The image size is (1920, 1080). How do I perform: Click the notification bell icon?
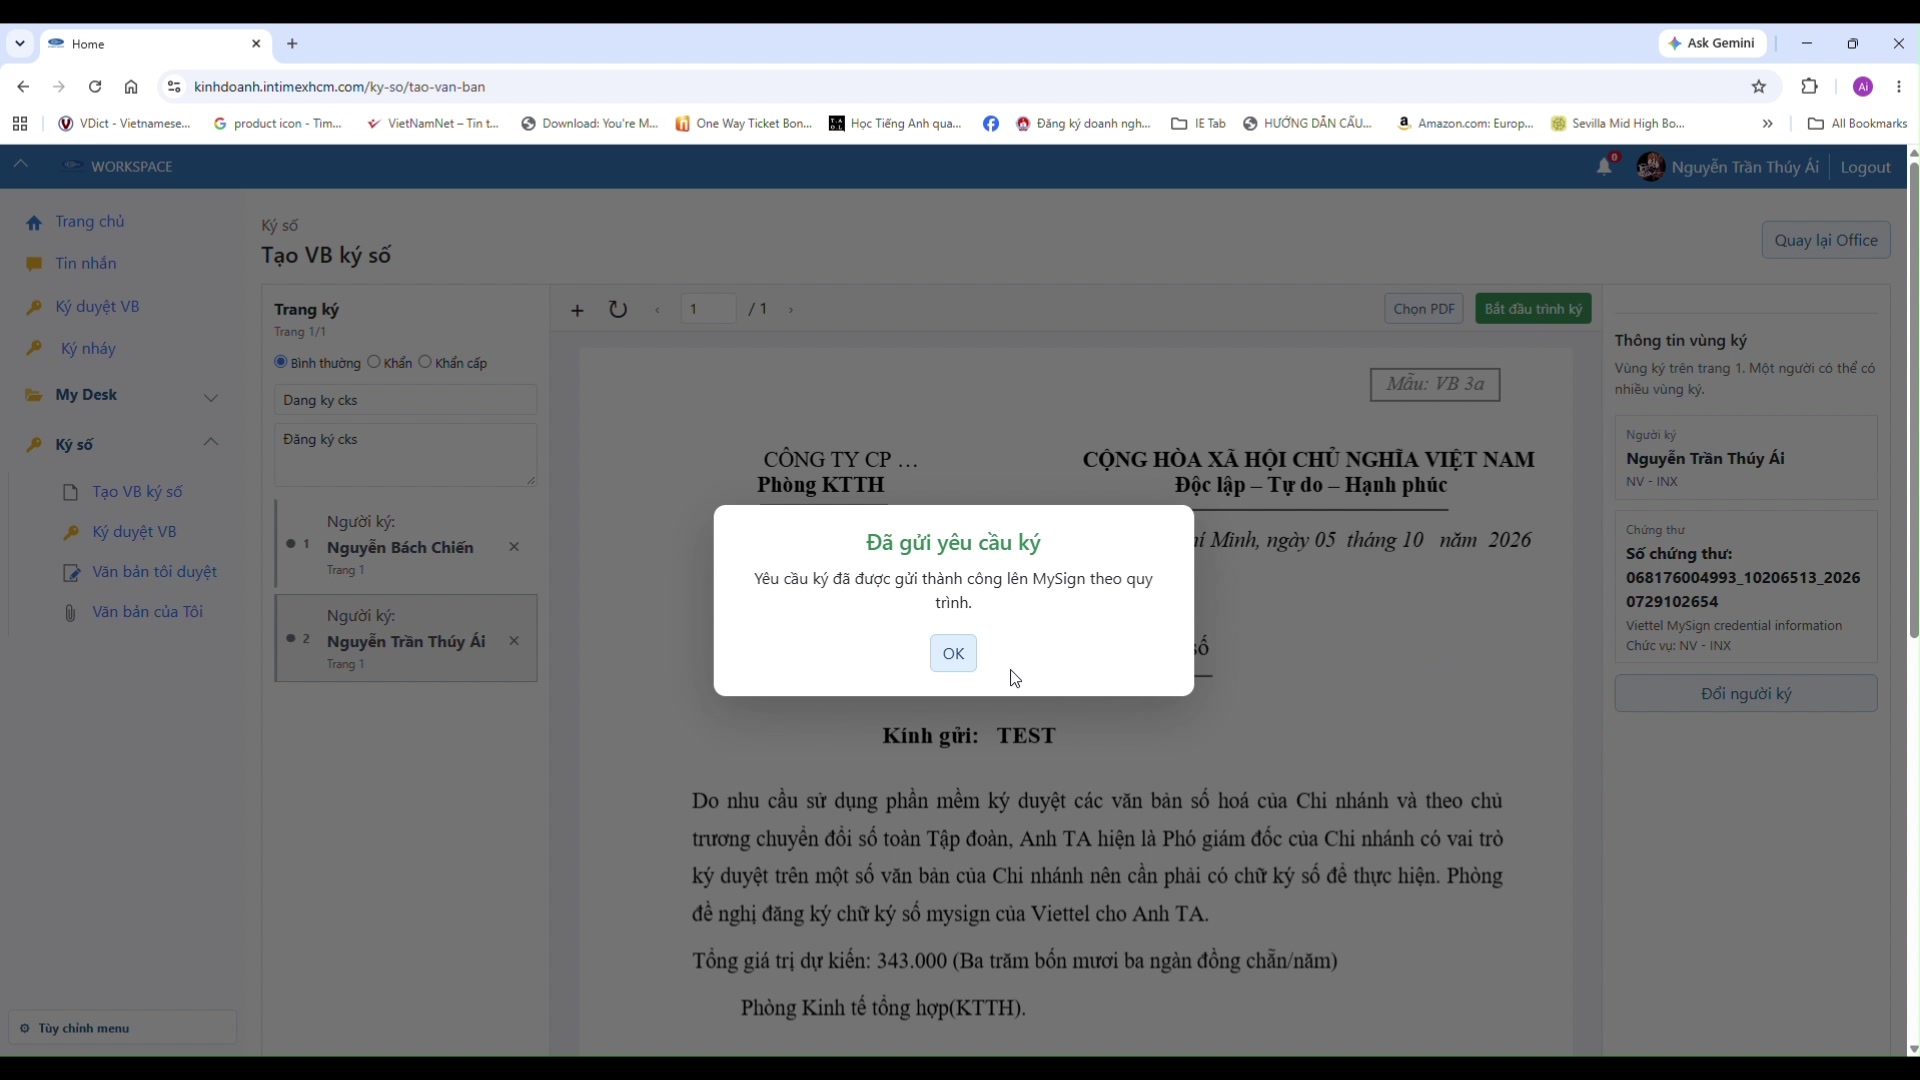pos(1604,167)
